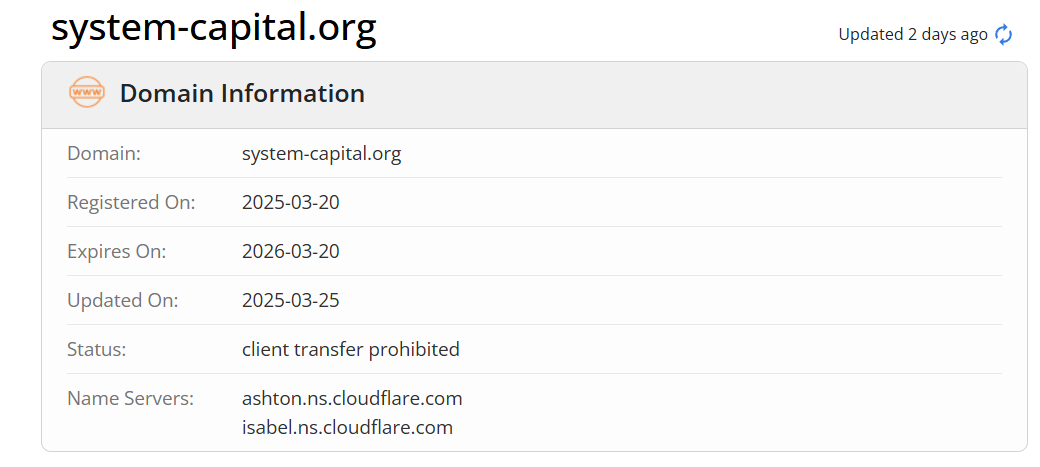Screen dimensions: 1040x467
Task: Click the refresh icon beside the updated time
Action: (x=1003, y=34)
